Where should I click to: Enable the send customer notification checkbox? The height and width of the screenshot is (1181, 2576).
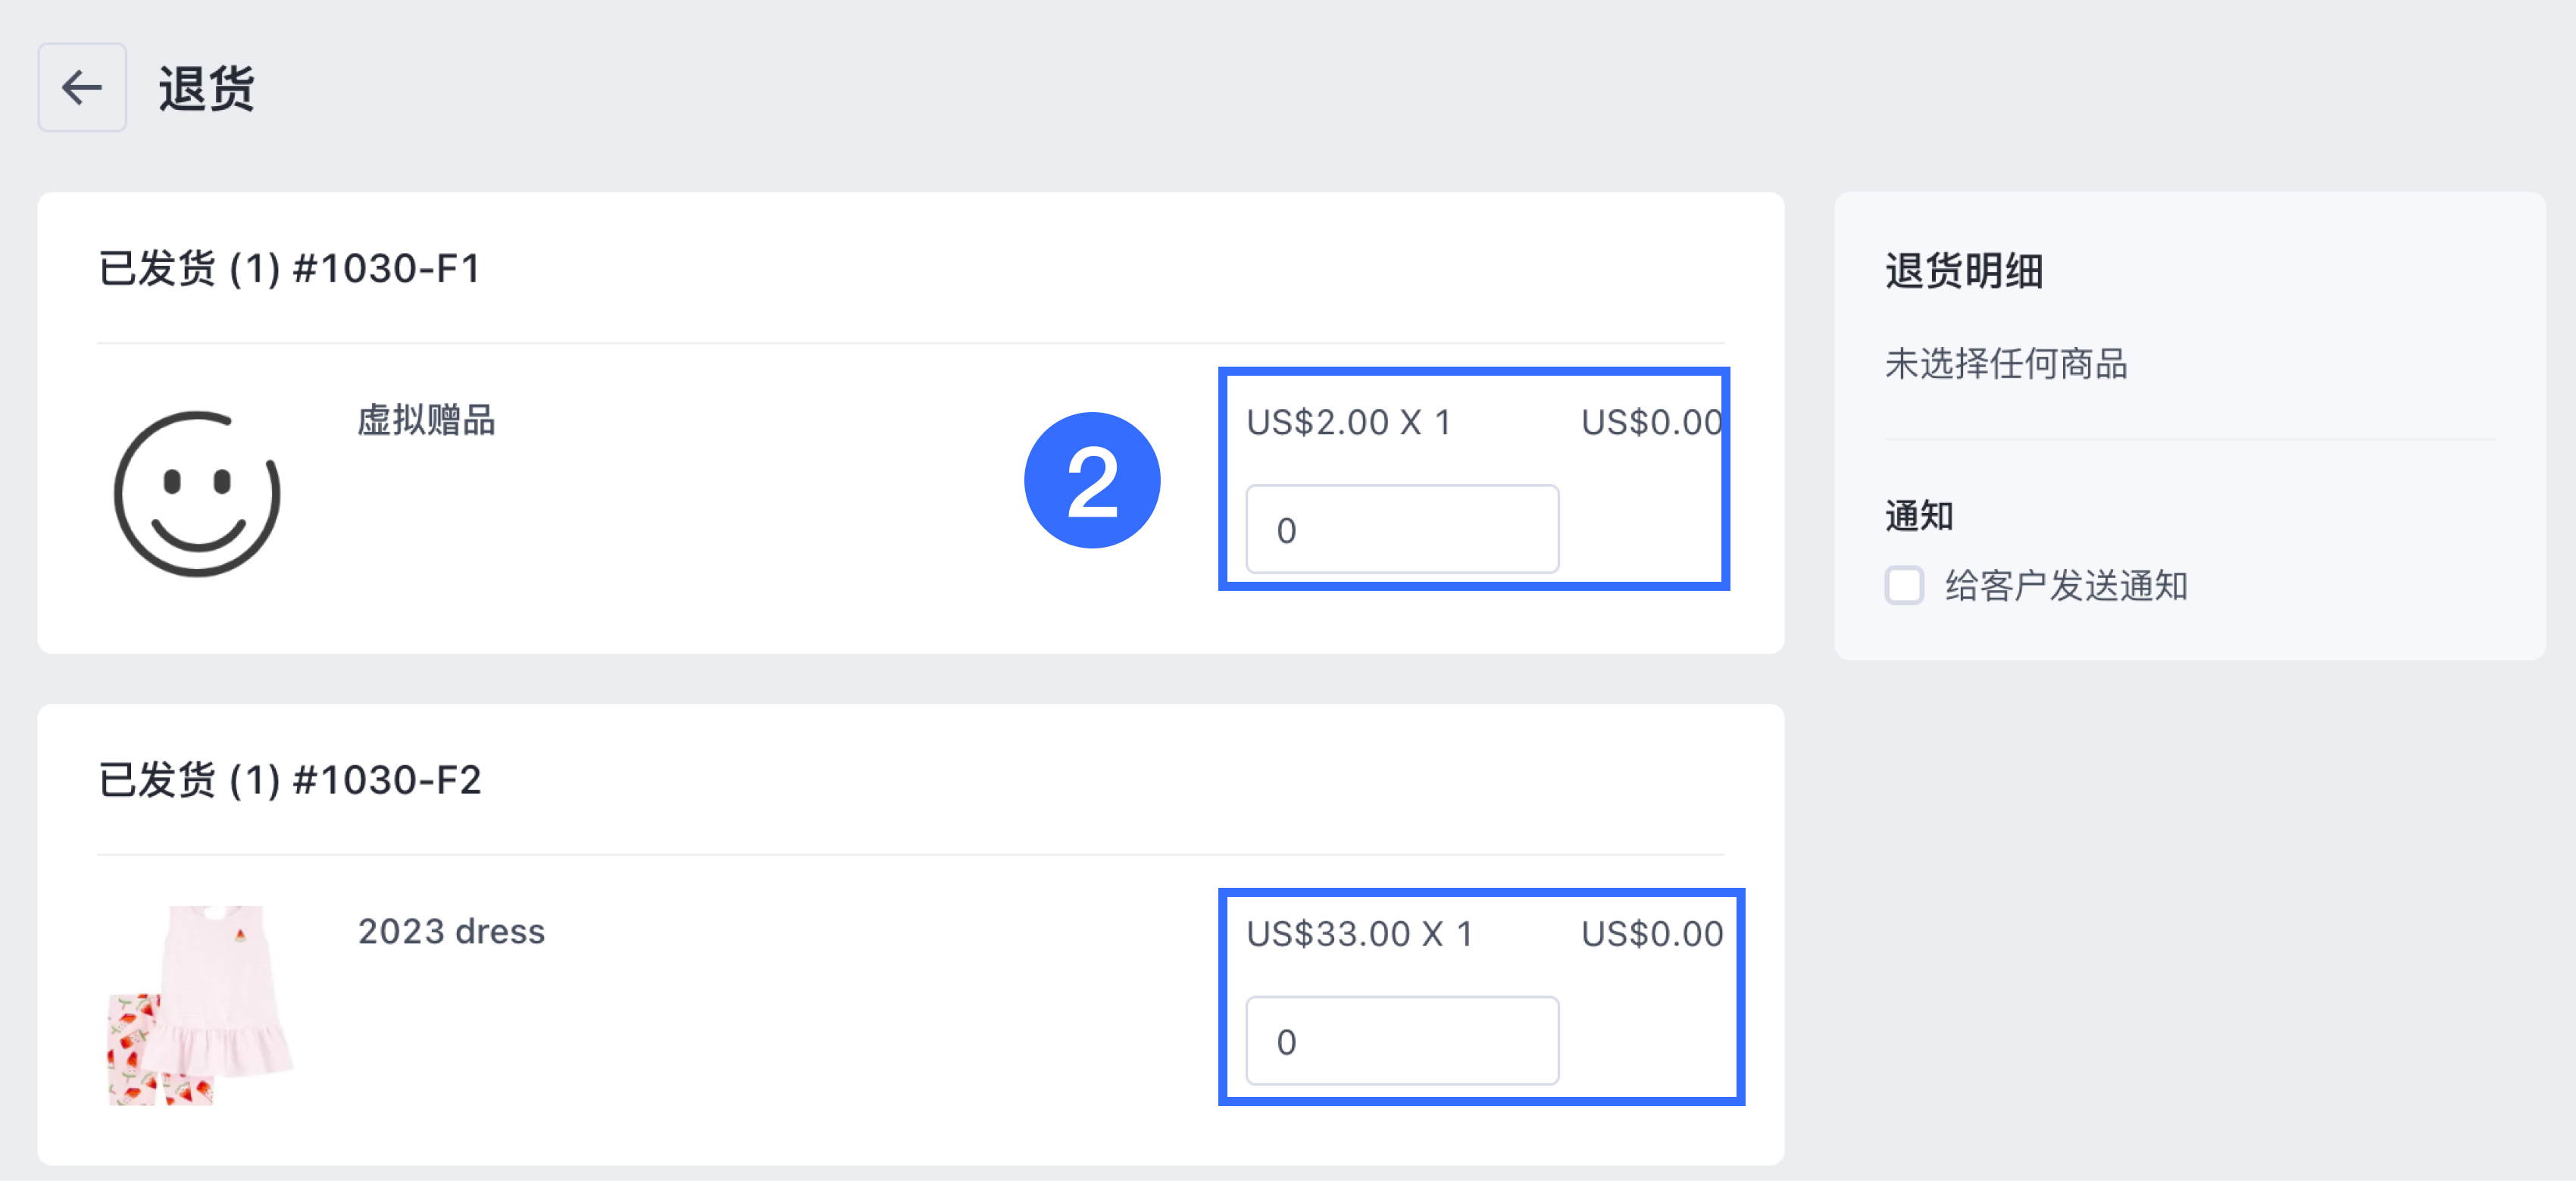(x=1904, y=585)
